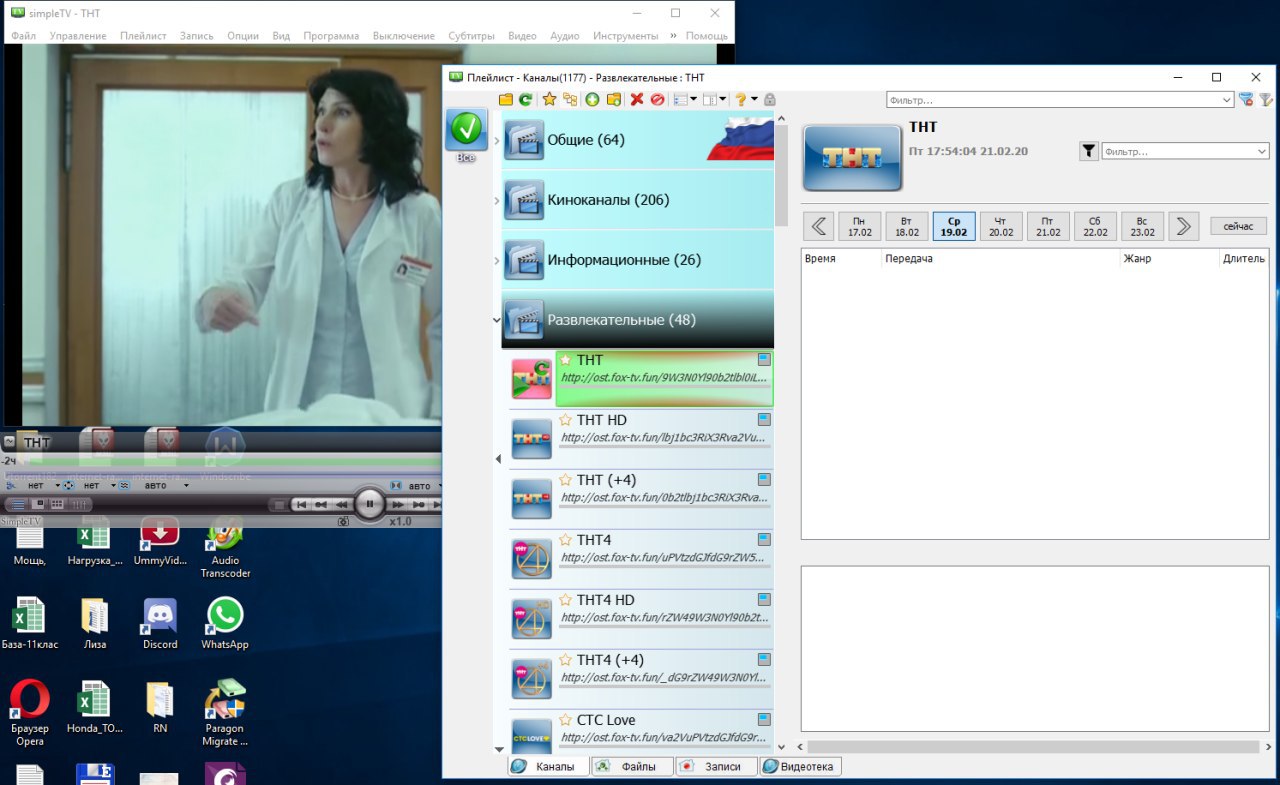
Task: Open WhatsApp desktop shortcut
Action: pos(225,624)
